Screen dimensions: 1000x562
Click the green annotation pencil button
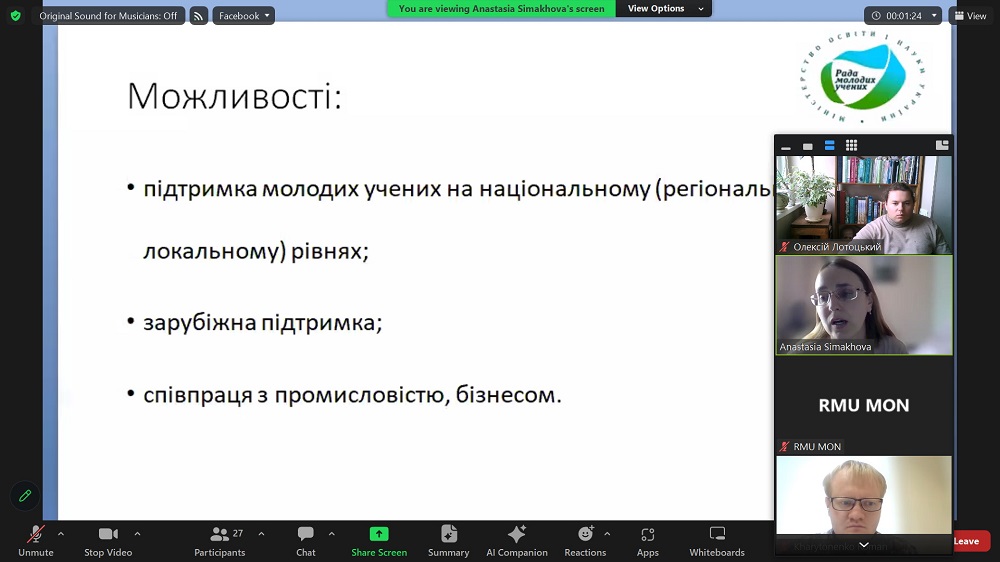pyautogui.click(x=25, y=496)
